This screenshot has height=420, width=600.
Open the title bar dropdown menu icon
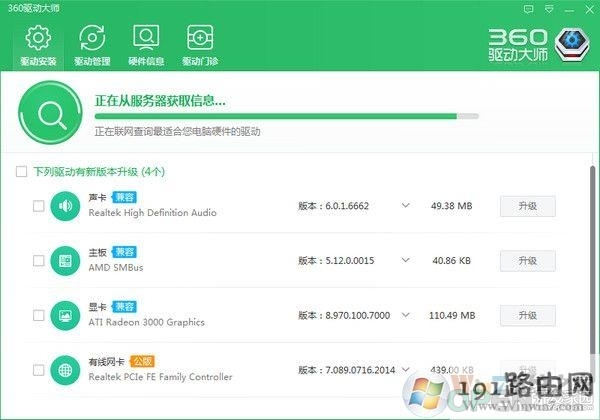(549, 9)
